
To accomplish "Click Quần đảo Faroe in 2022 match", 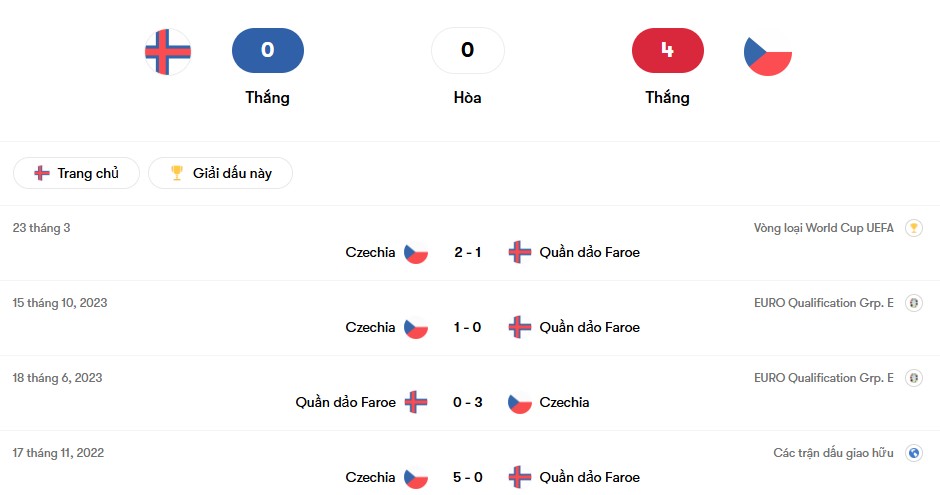I will 589,477.
